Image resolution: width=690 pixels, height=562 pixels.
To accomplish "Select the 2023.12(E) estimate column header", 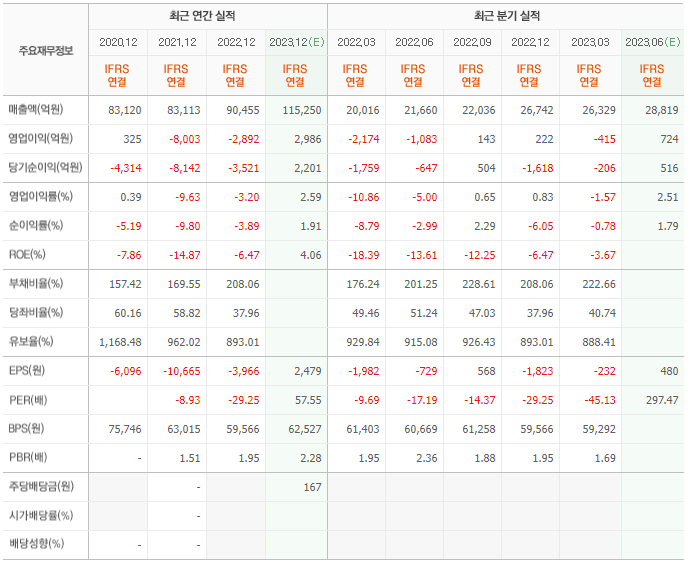I will 297,42.
